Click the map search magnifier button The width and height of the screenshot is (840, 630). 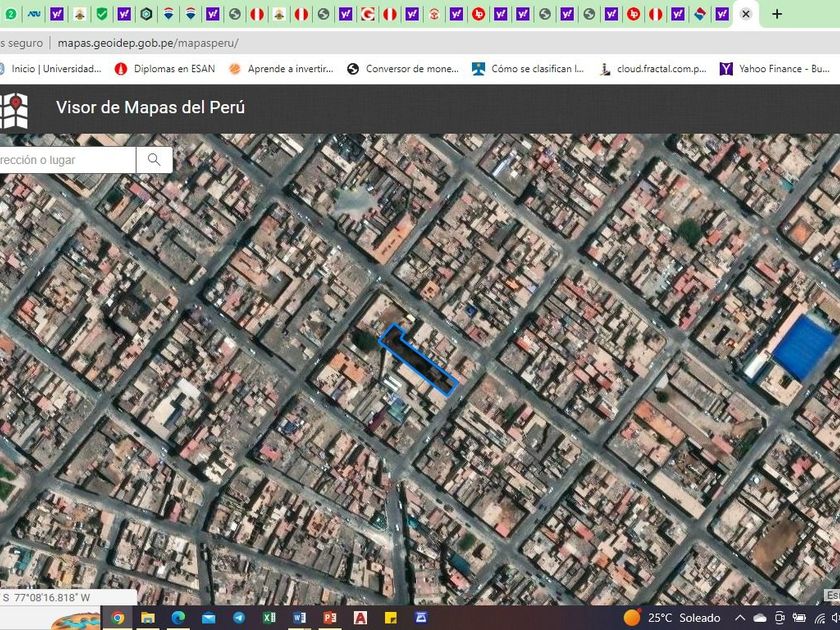154,160
